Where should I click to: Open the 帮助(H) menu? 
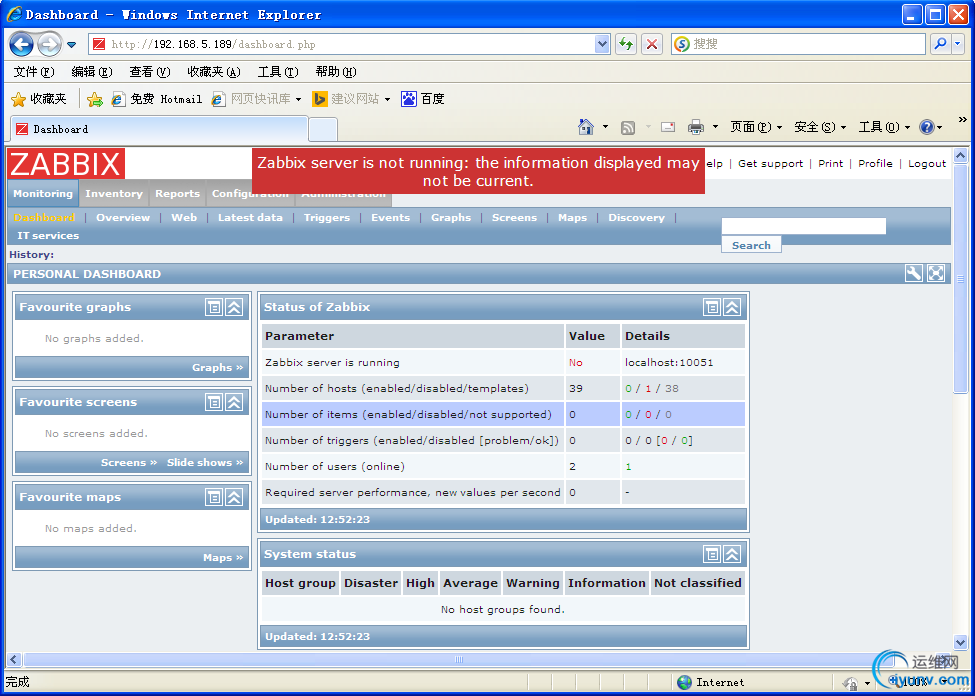point(336,72)
